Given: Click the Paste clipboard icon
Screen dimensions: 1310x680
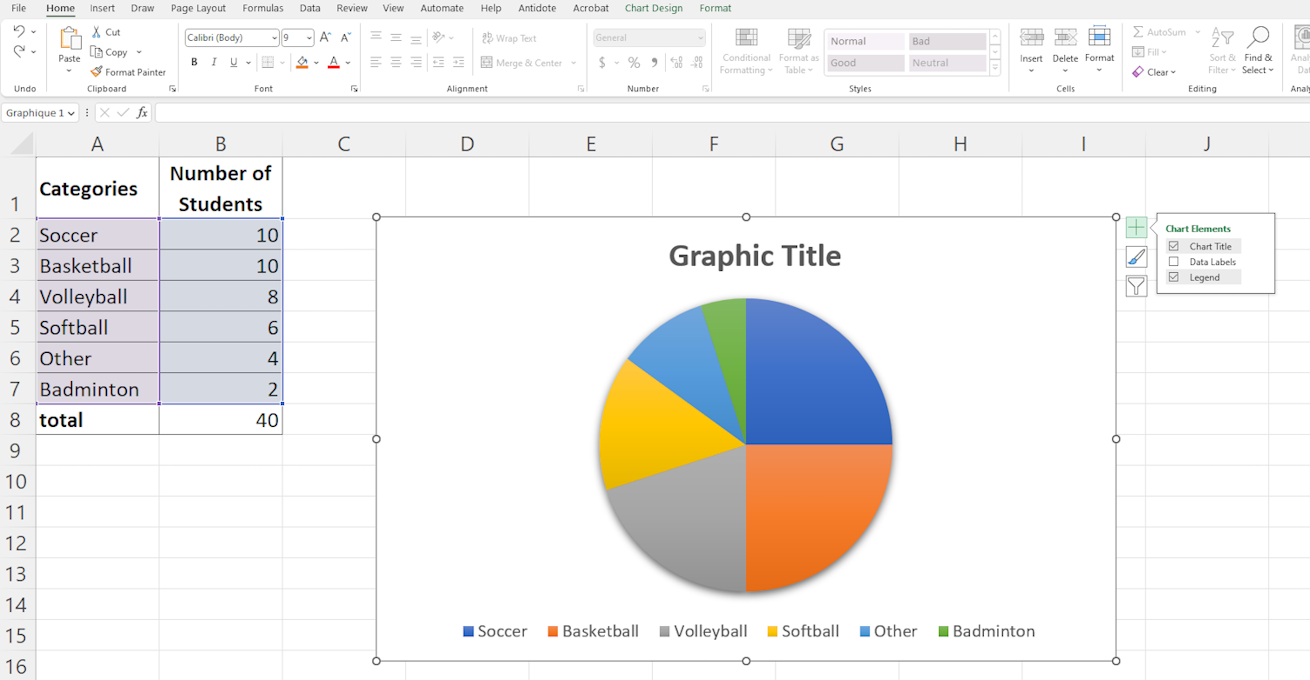Looking at the screenshot, I should [69, 40].
